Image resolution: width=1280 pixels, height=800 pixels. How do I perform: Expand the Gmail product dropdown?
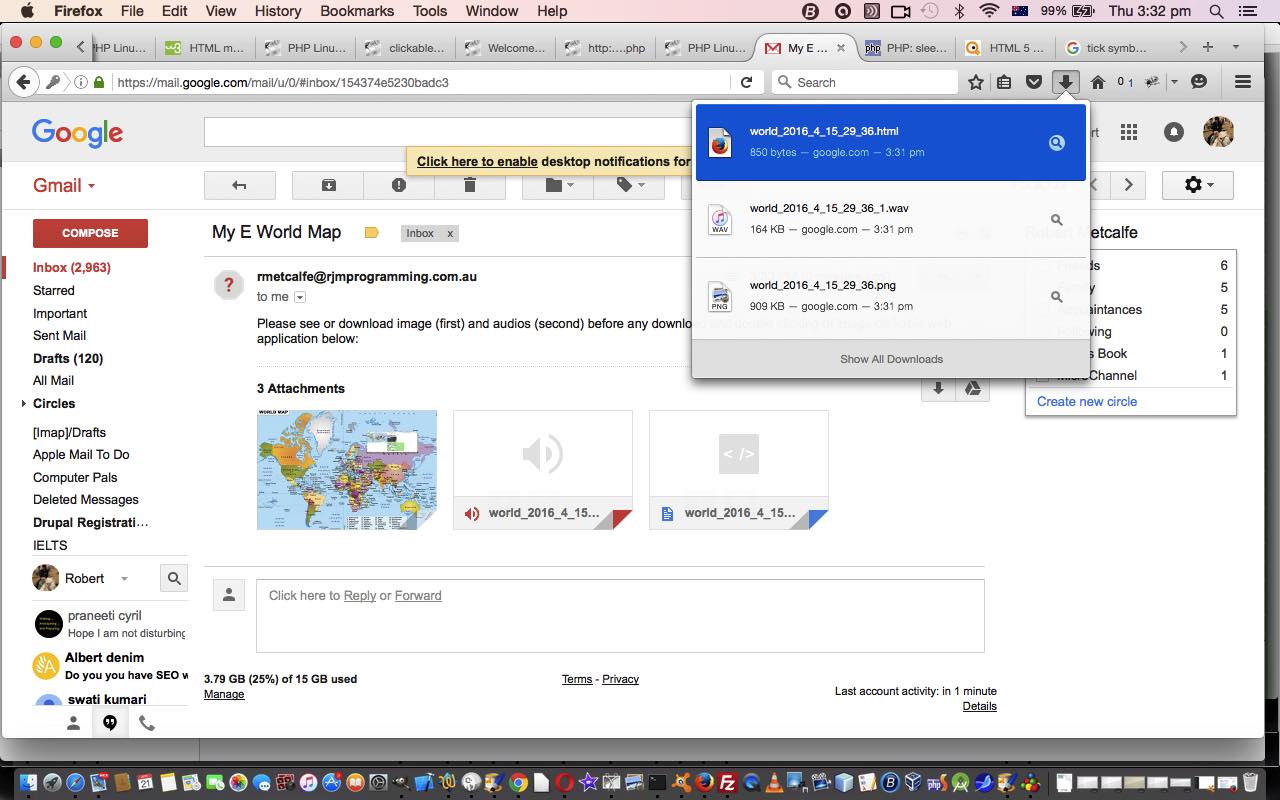[x=64, y=185]
